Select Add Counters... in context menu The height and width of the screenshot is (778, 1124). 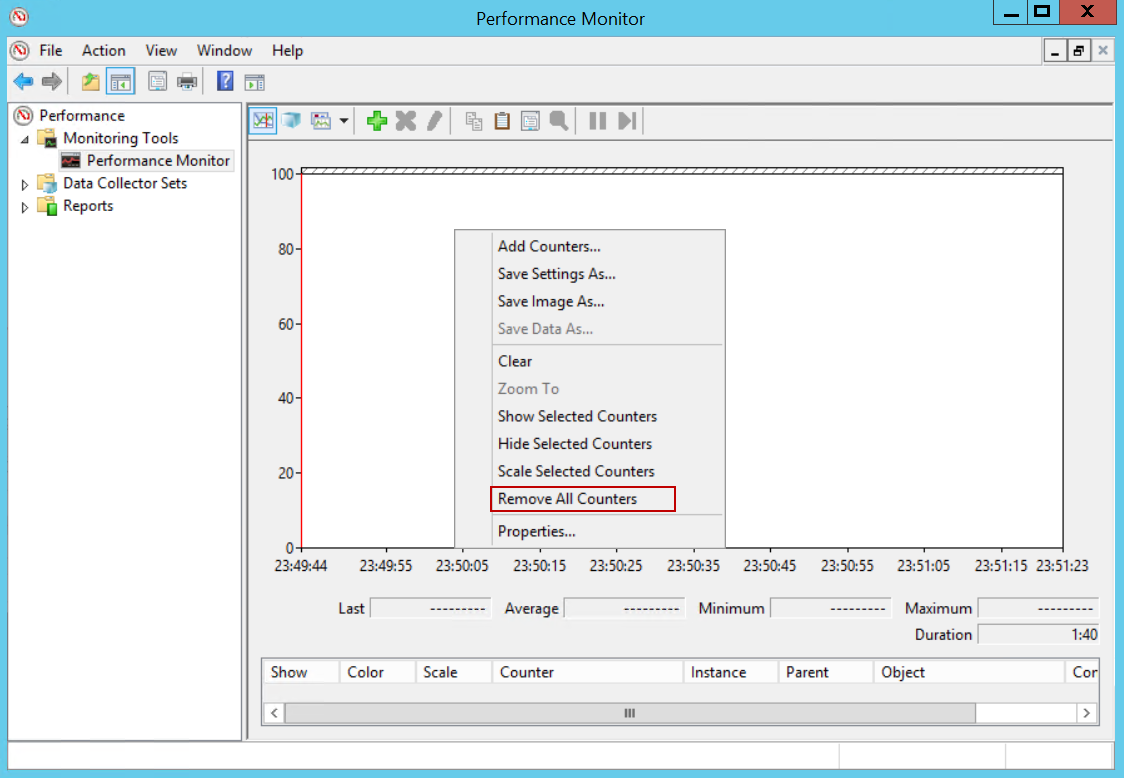549,247
